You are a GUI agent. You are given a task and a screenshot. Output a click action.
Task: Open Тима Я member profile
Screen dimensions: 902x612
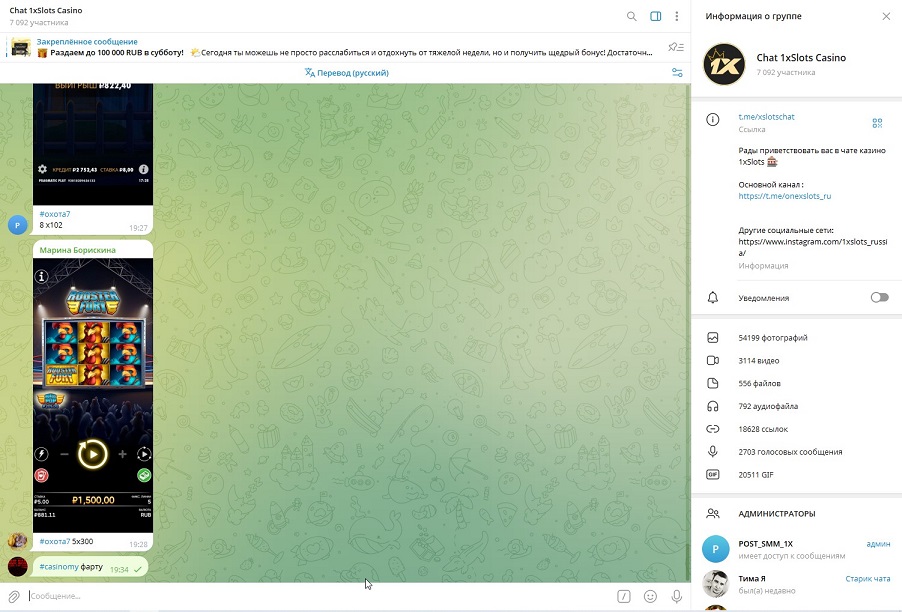[x=796, y=584]
